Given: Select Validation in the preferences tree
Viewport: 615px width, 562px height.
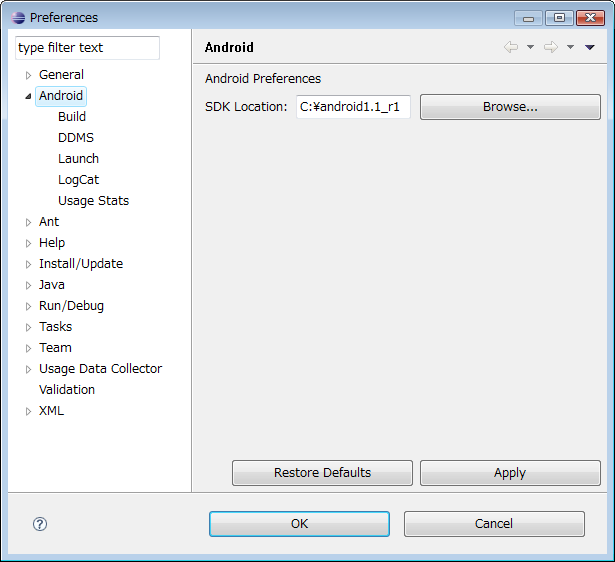Looking at the screenshot, I should point(67,390).
